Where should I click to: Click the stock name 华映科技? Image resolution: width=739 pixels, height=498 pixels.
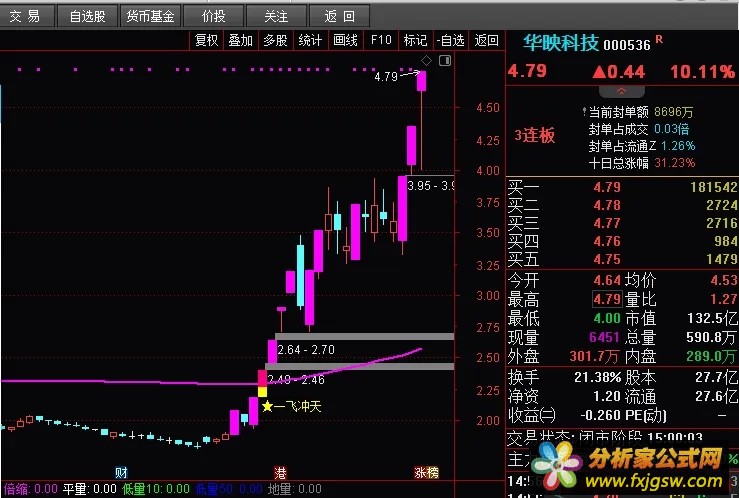coord(561,43)
